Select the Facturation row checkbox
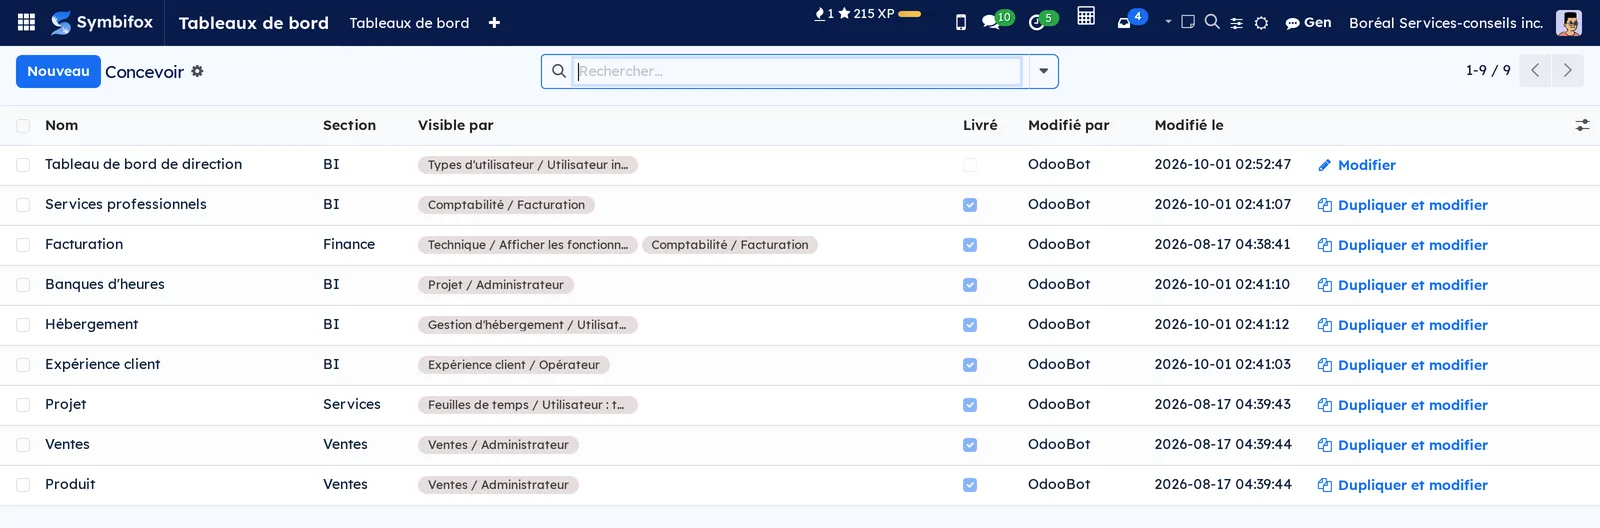 point(23,245)
